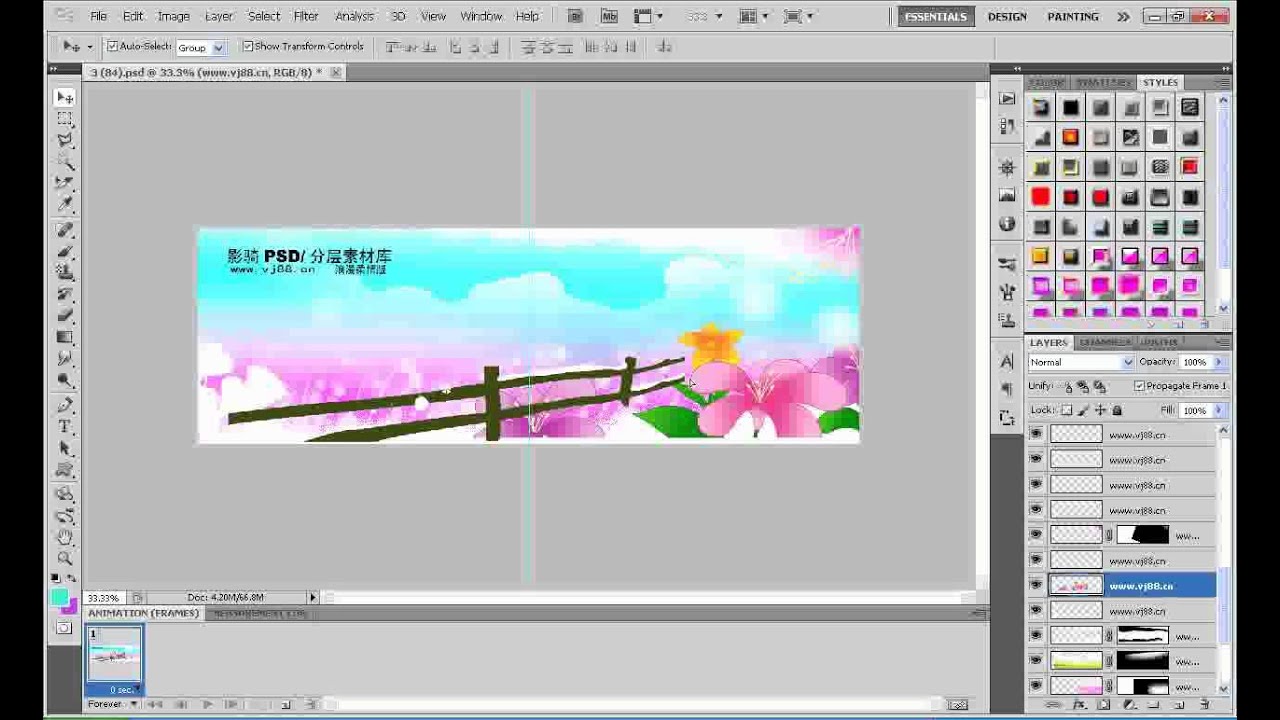Uncheck Propagate Frame 1
Screen dimensions: 1280x720
1139,386
